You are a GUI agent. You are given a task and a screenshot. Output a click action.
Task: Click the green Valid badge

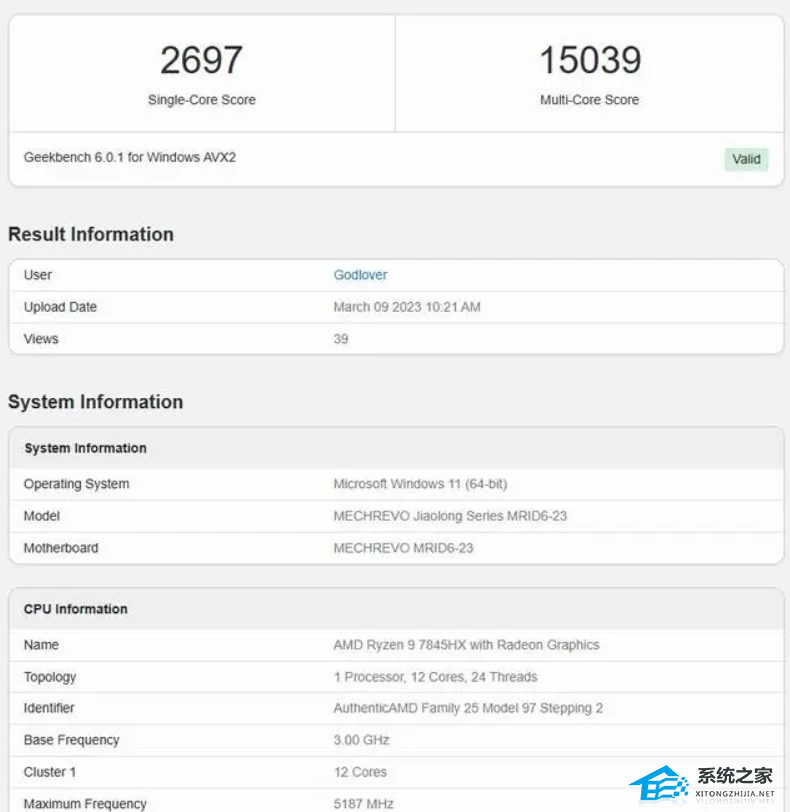click(746, 159)
